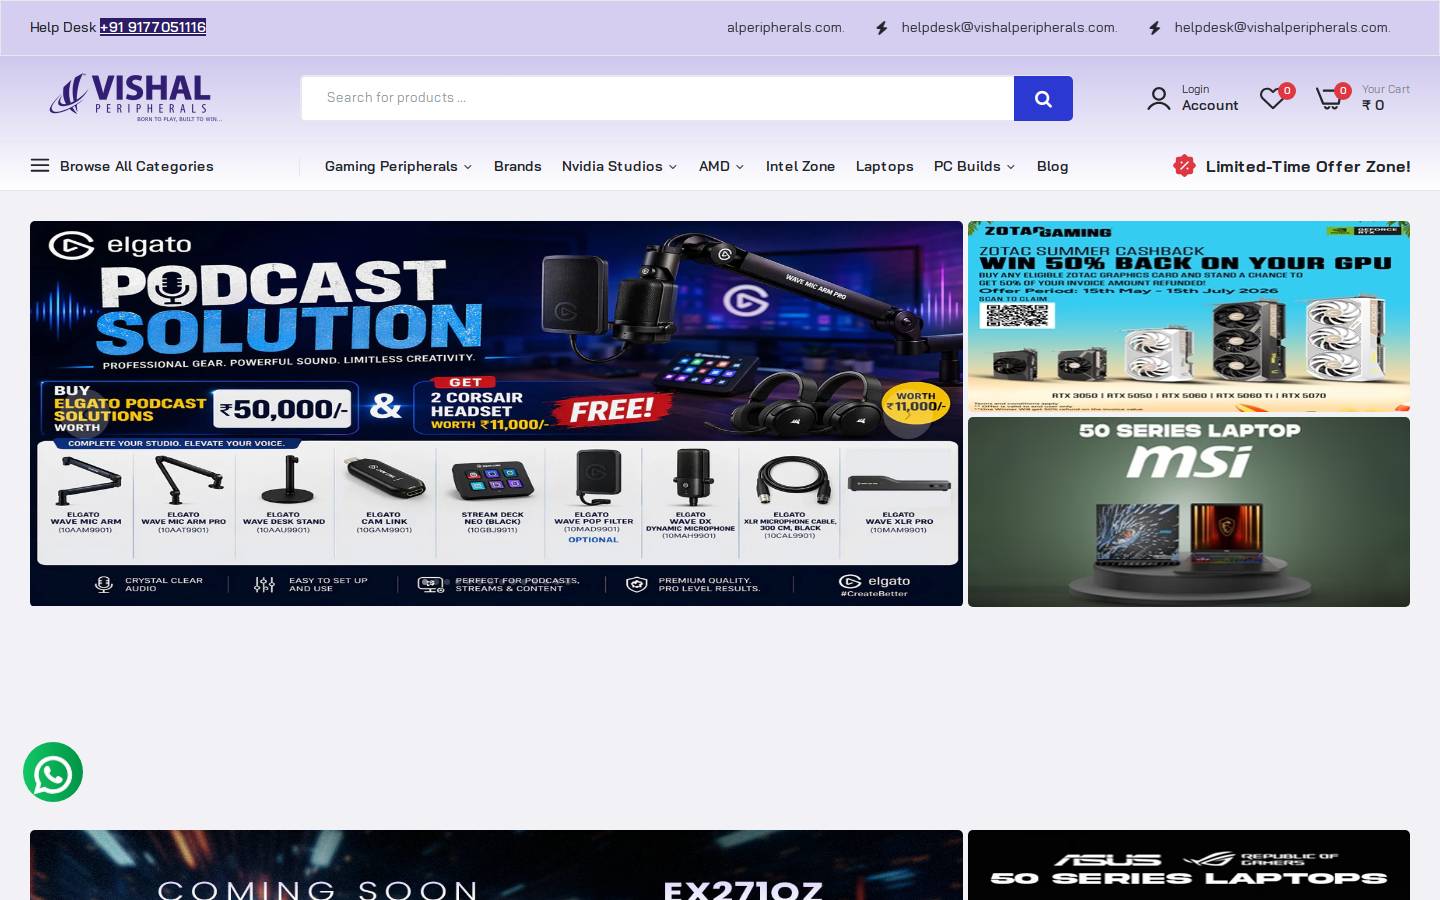1440x900 pixels.
Task: Email the last helpdesk@vishalperipherals.com address
Action: 1282,27
